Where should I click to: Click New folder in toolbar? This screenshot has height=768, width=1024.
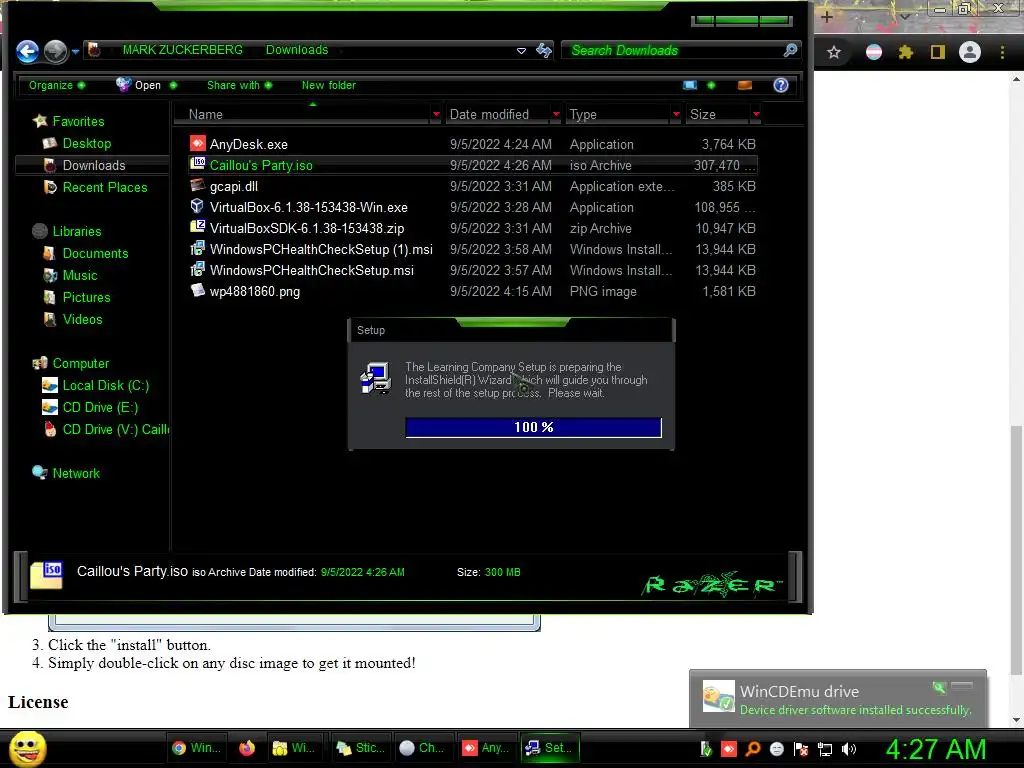coord(328,85)
